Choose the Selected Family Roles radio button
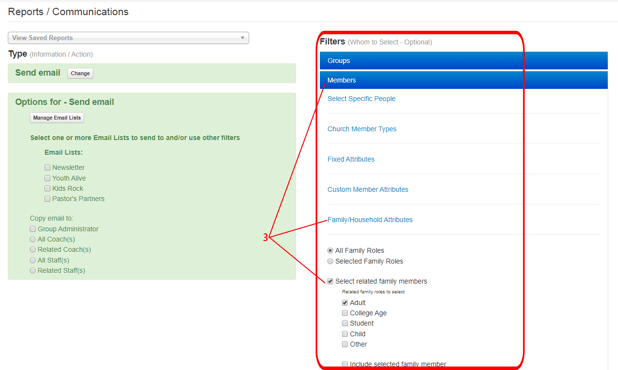 click(x=330, y=261)
